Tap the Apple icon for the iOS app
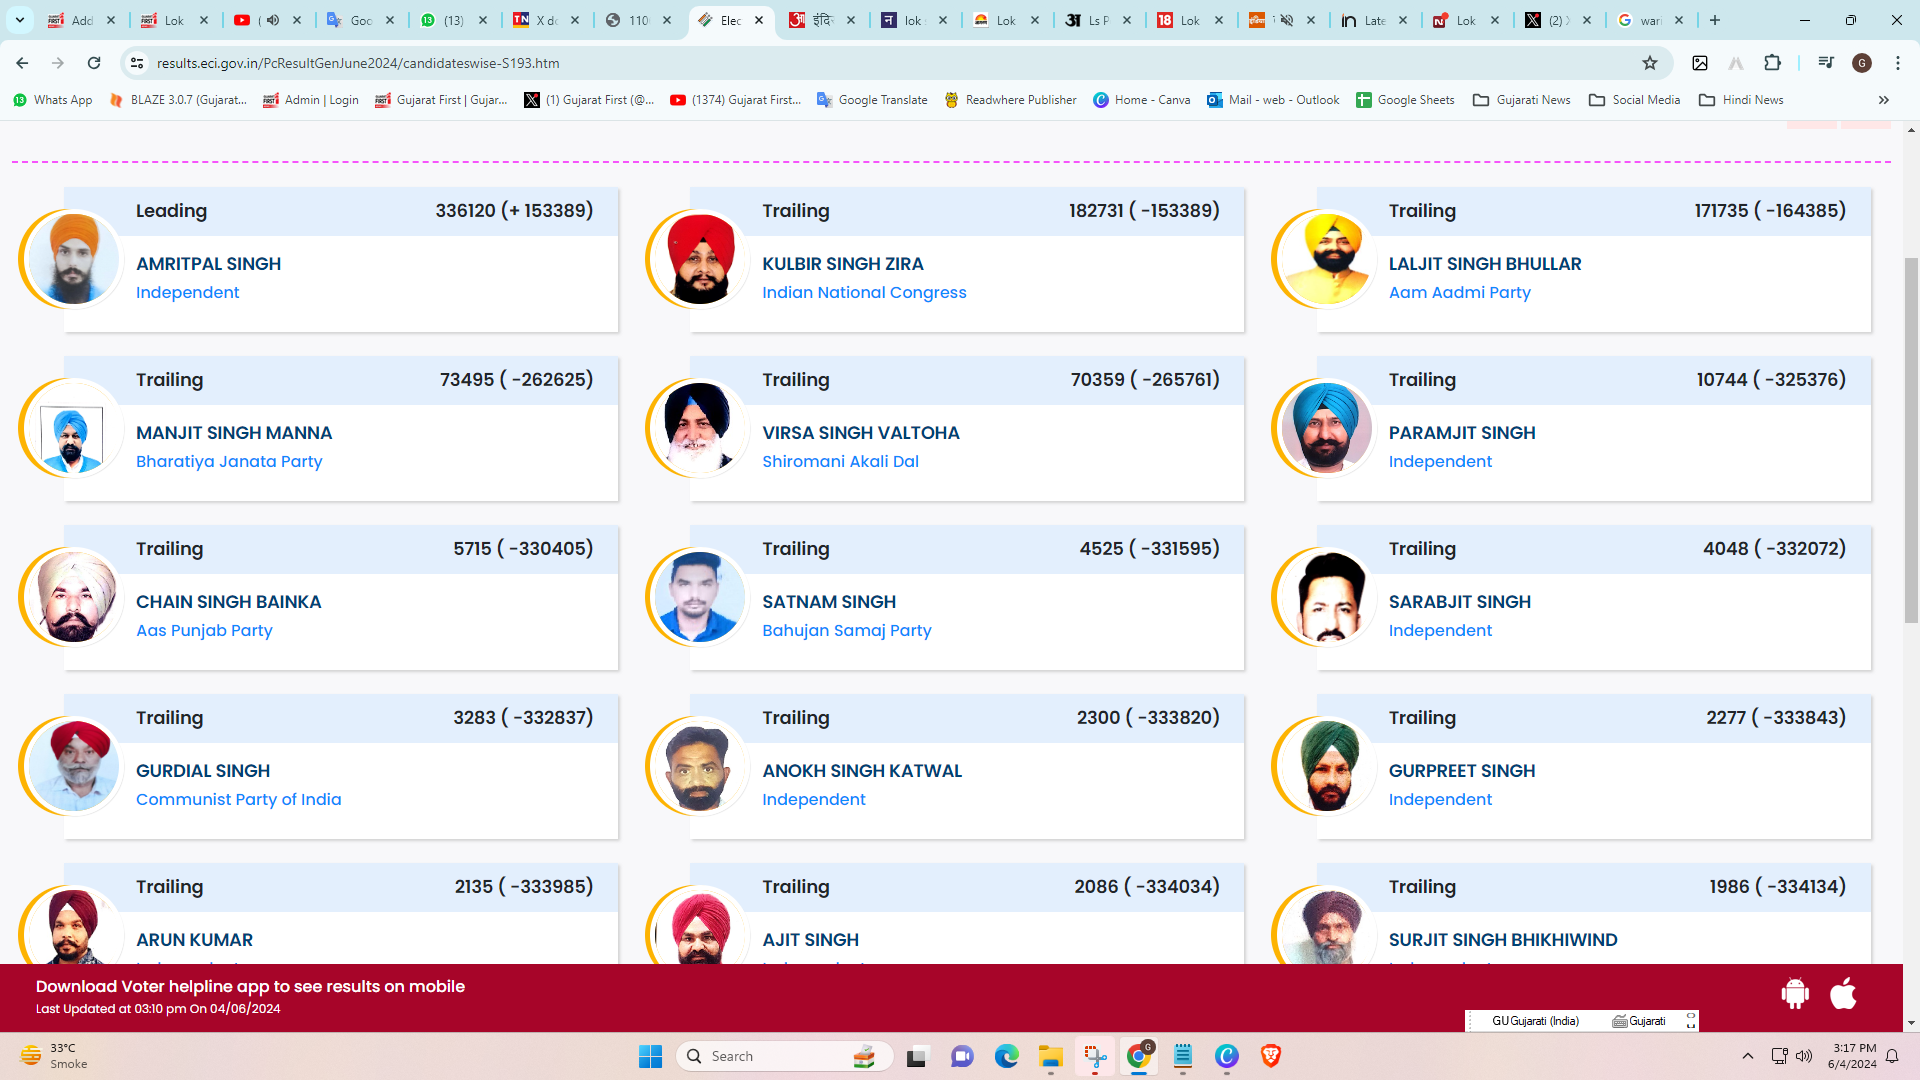1920x1080 pixels. tap(1843, 994)
